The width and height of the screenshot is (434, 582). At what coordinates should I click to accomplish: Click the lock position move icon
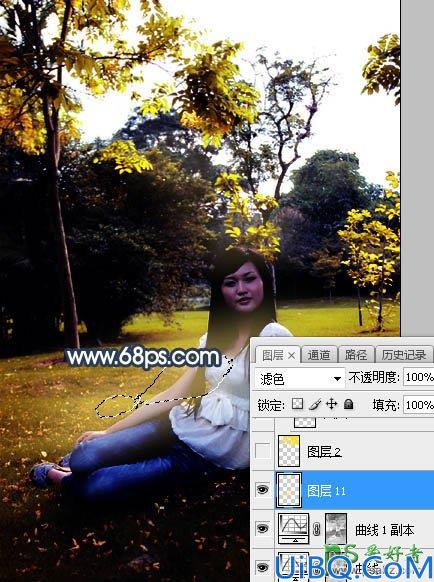coord(332,404)
